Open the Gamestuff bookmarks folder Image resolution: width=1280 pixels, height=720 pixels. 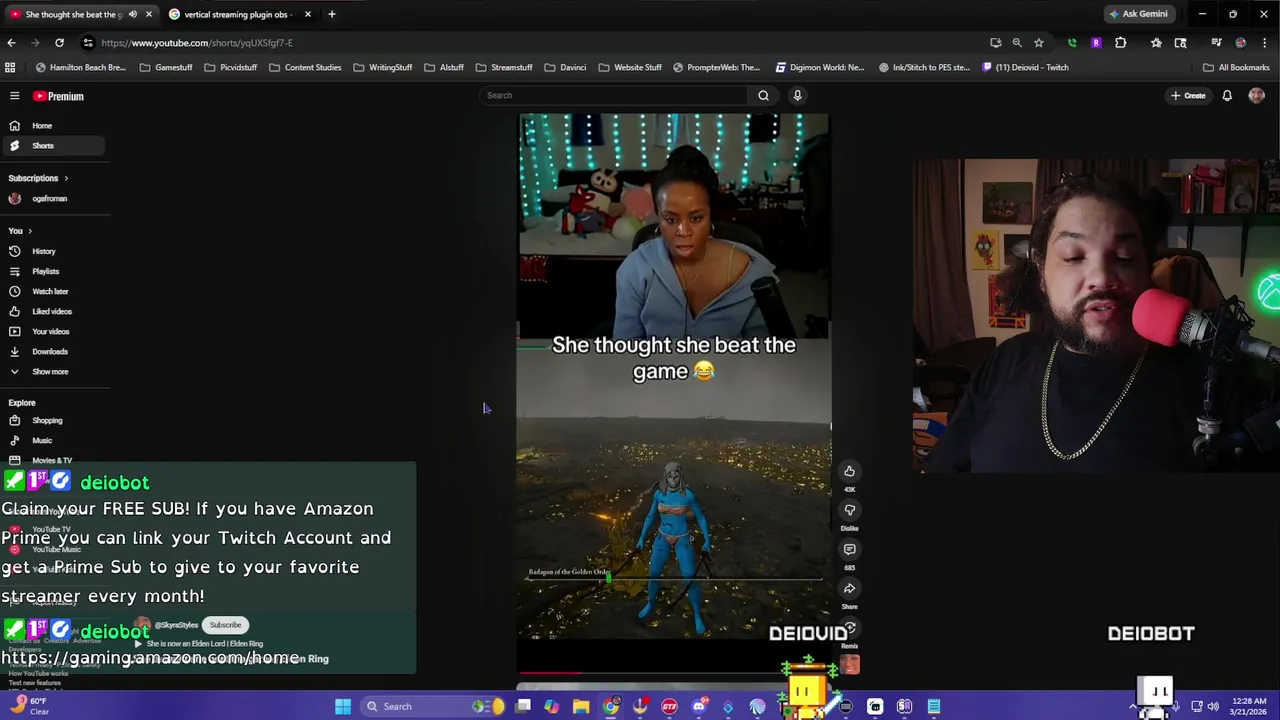click(166, 67)
